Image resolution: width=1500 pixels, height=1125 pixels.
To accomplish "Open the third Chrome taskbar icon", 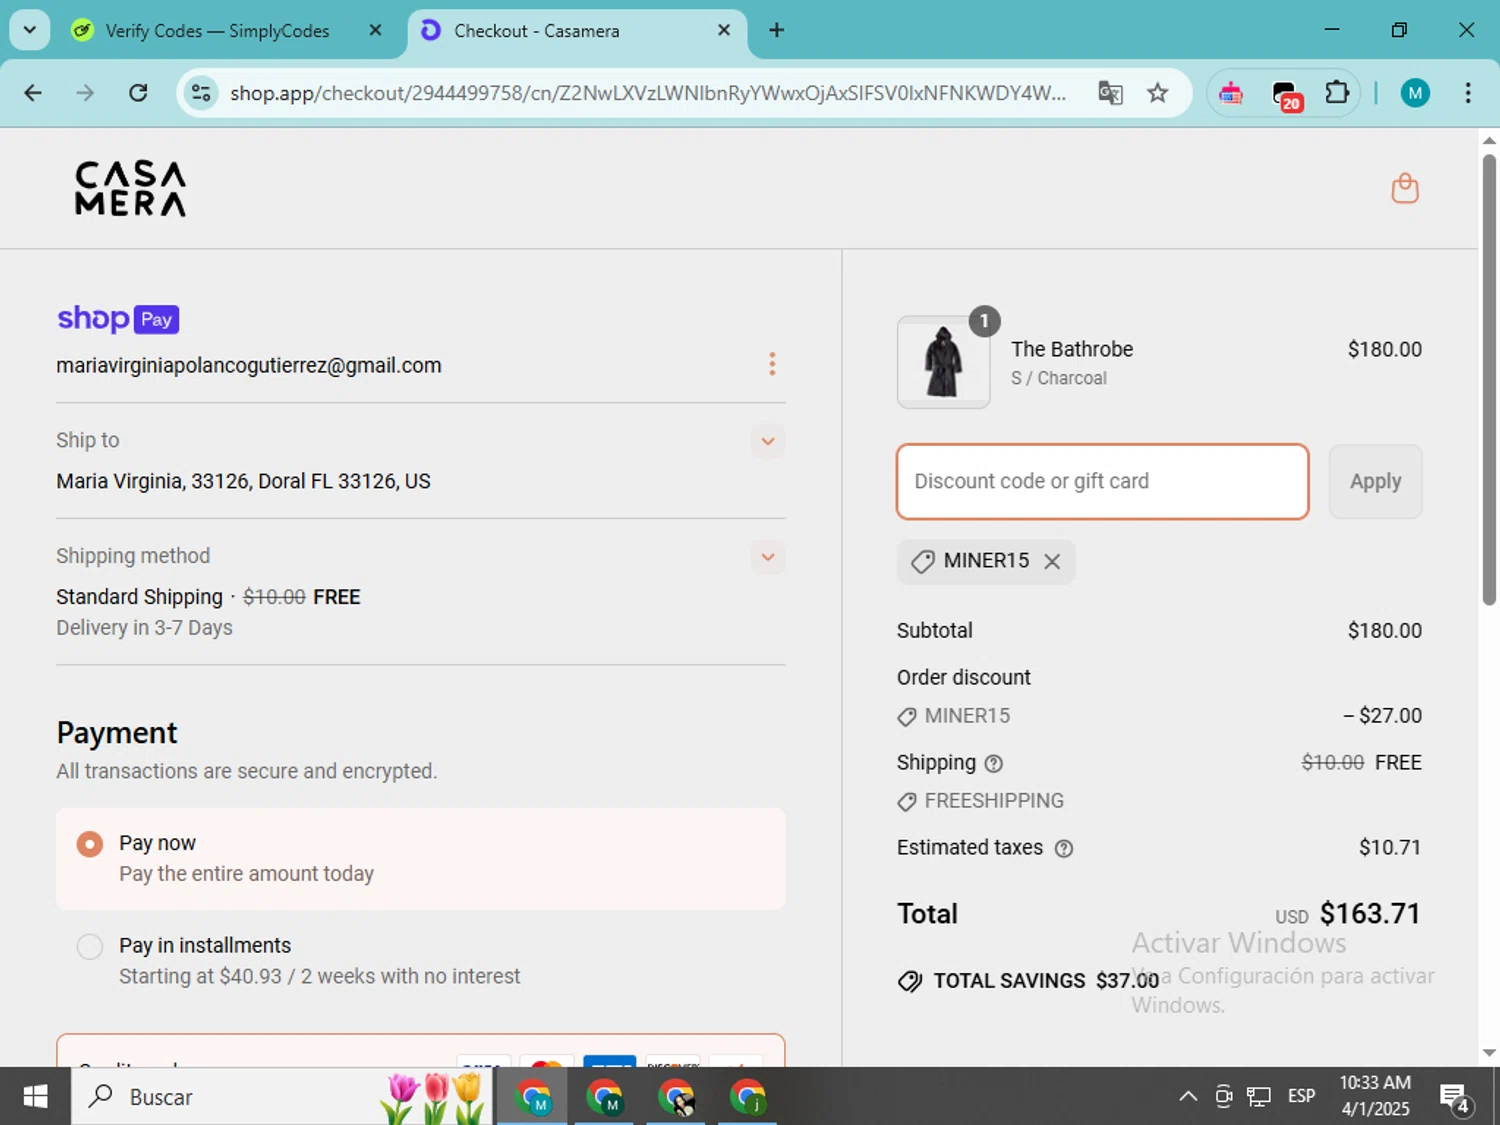I will pos(677,1097).
